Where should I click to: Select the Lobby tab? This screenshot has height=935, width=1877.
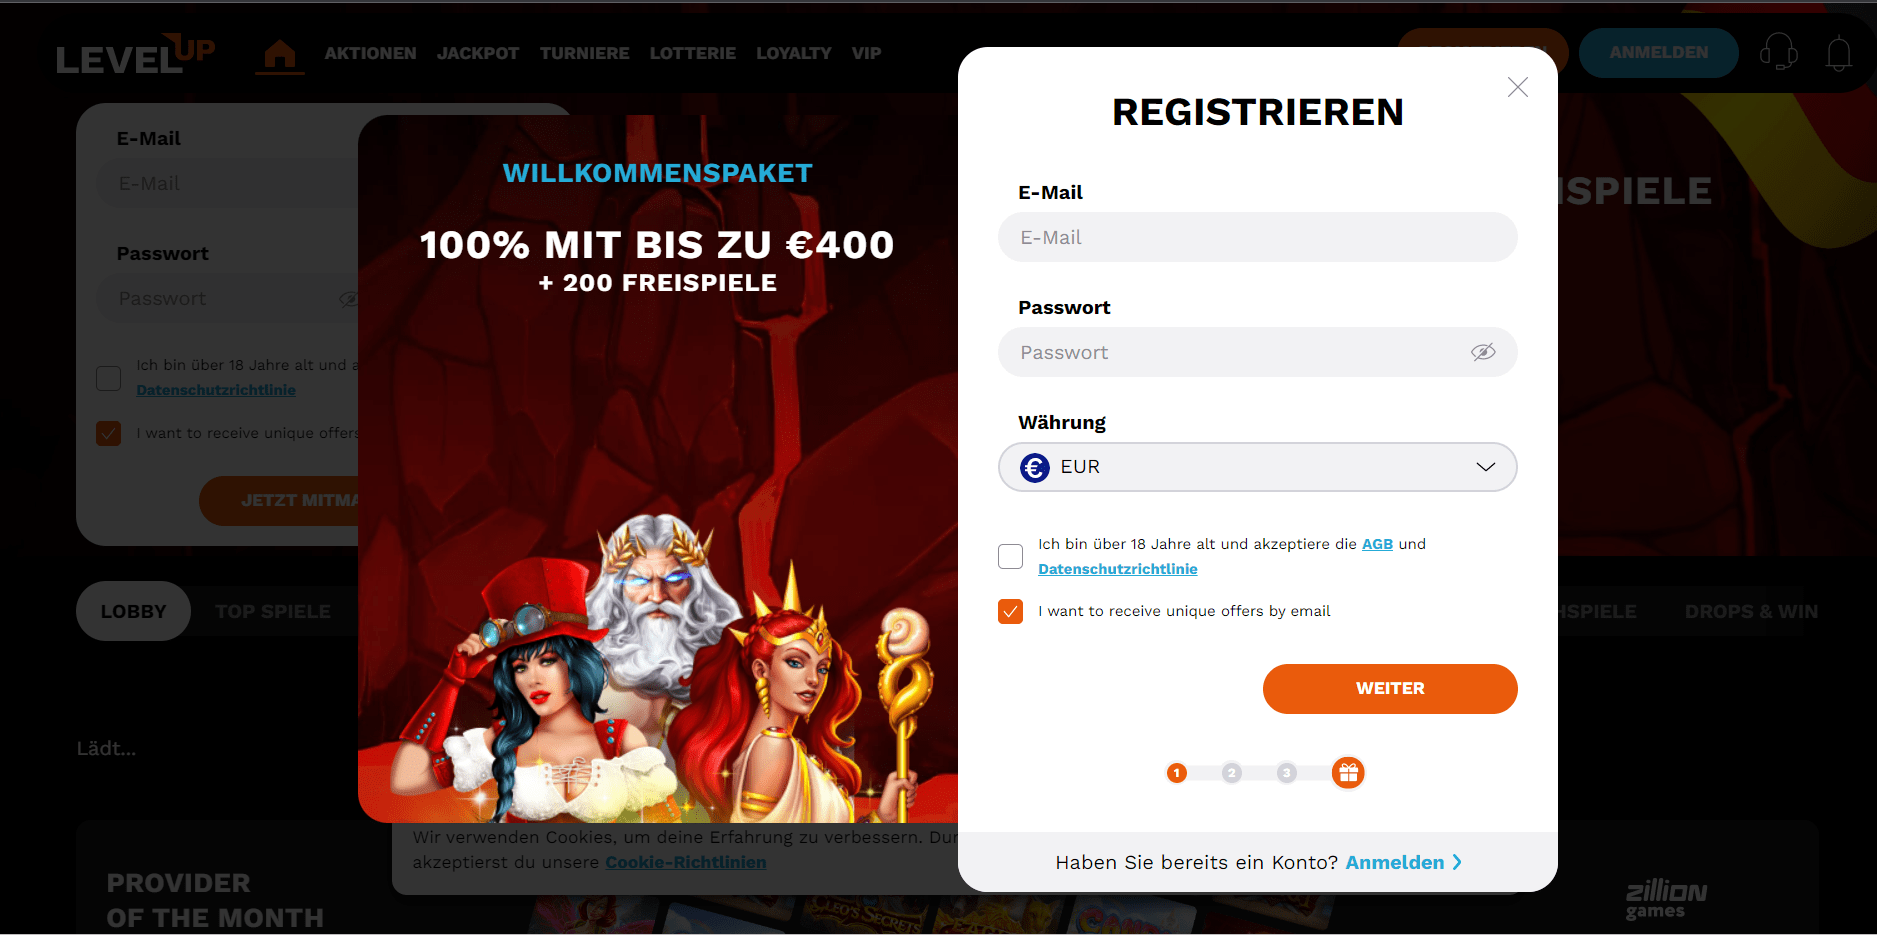click(133, 611)
